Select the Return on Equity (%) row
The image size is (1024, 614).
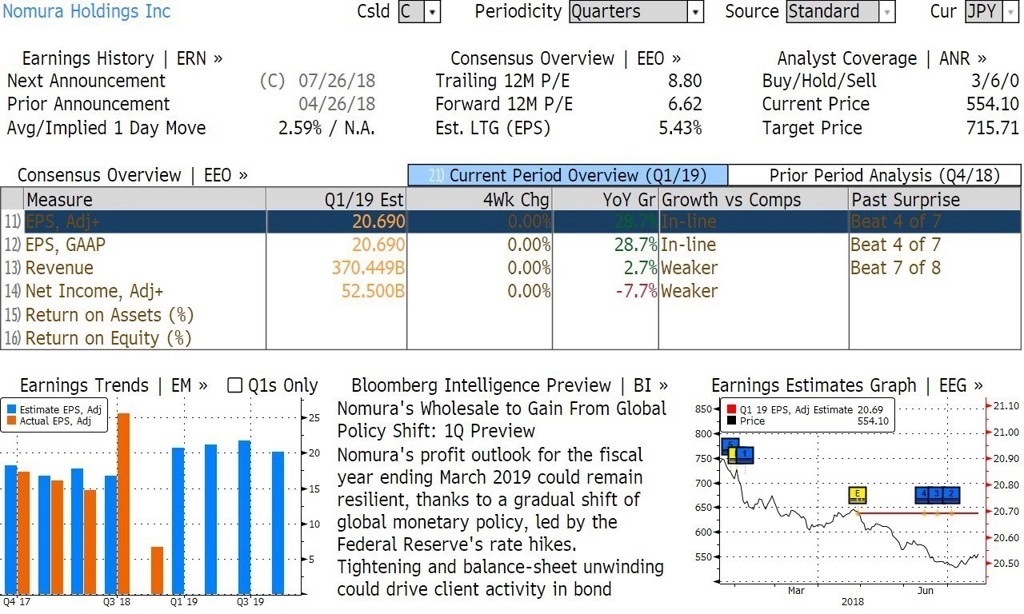pos(511,338)
